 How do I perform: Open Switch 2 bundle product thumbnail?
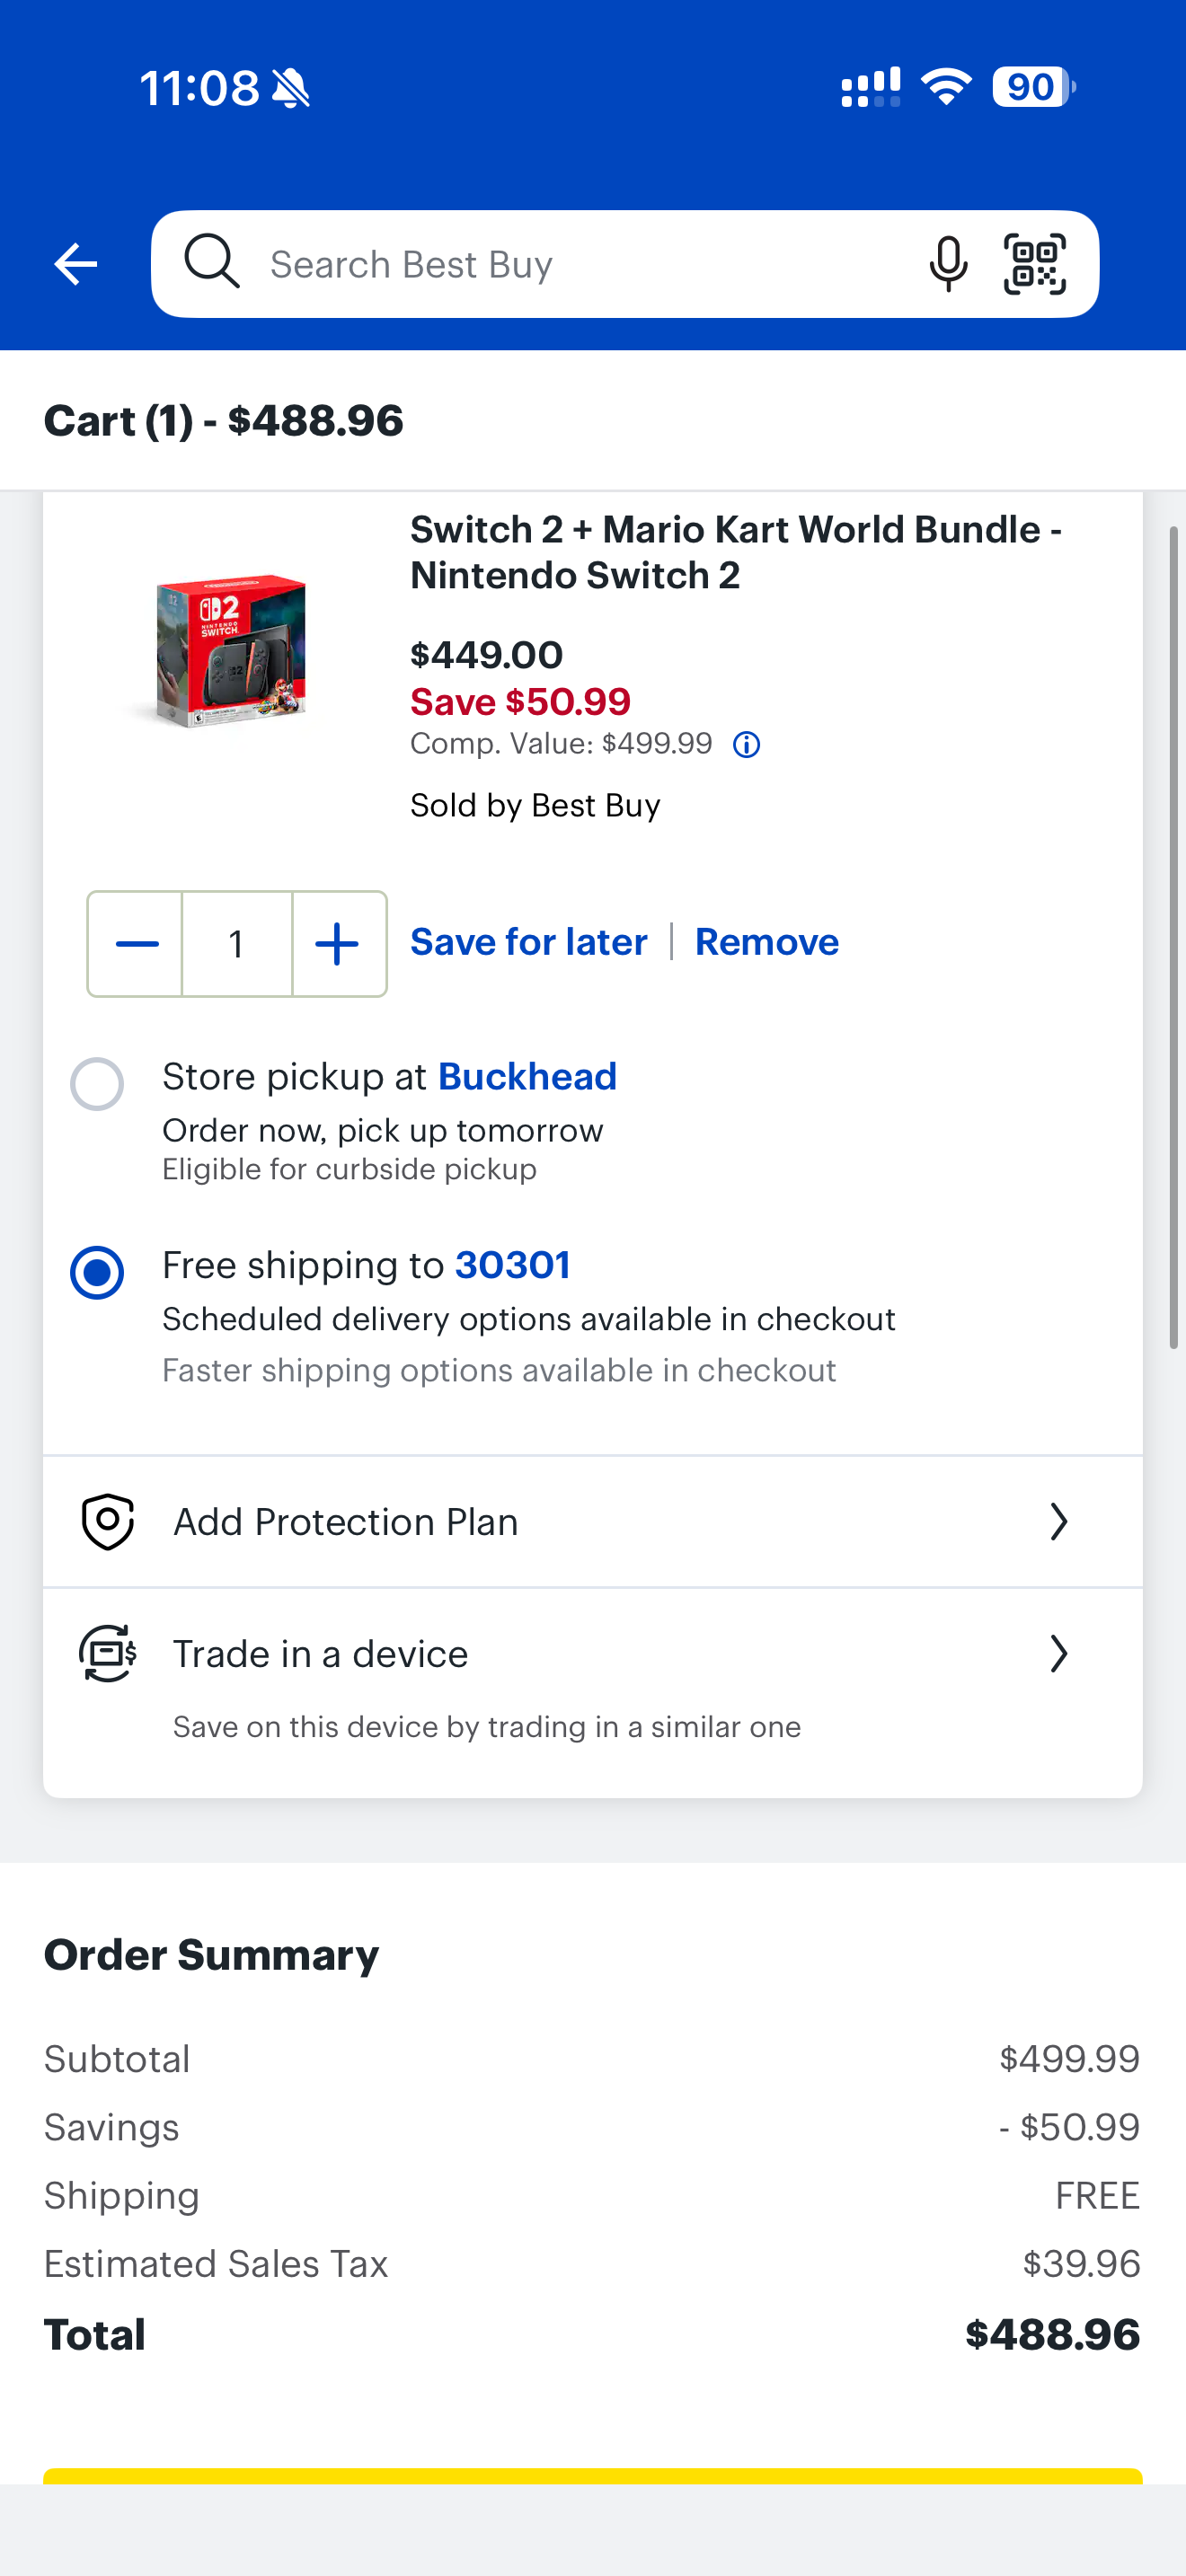(x=231, y=650)
